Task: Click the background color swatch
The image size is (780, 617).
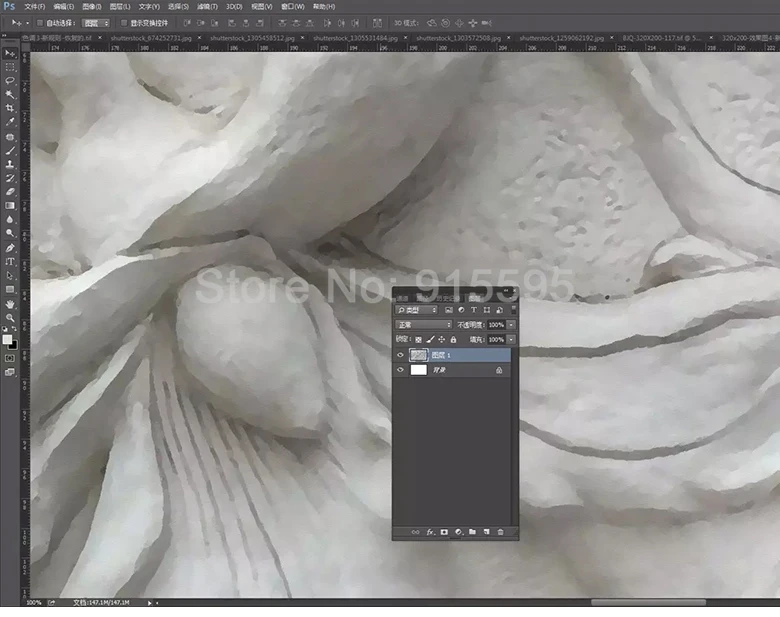Action: [13, 345]
